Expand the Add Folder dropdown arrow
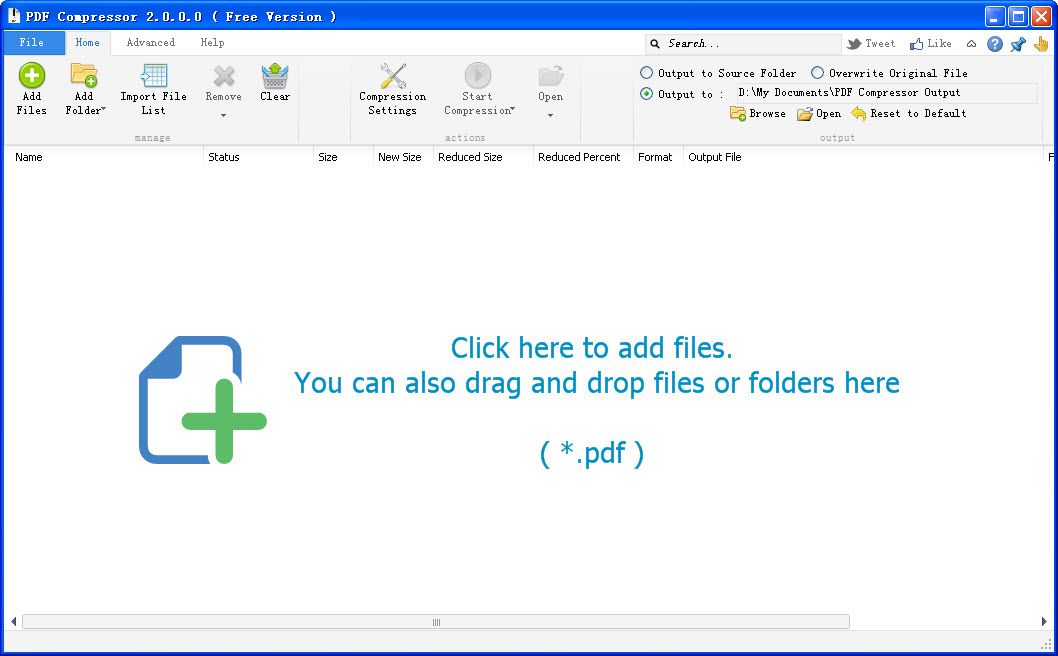 pyautogui.click(x=104, y=109)
